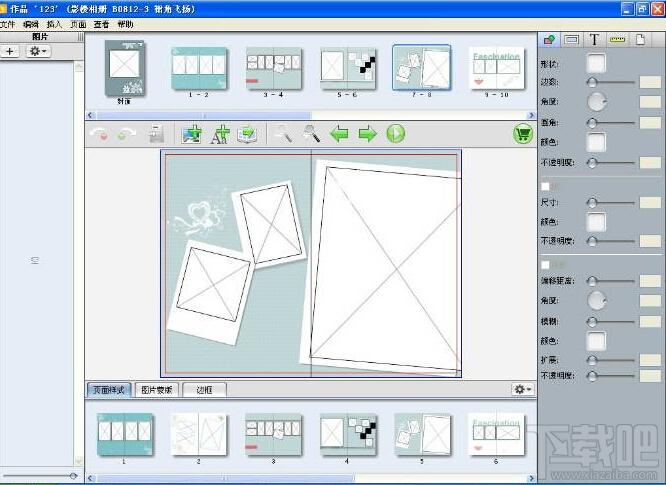The image size is (666, 485).
Task: Open the gear dropdown beside template tabs
Action: (522, 389)
